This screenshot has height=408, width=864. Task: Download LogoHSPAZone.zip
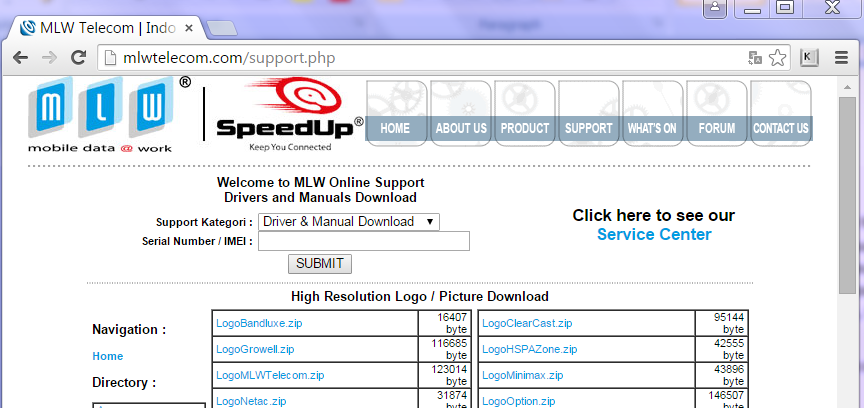pyautogui.click(x=530, y=349)
